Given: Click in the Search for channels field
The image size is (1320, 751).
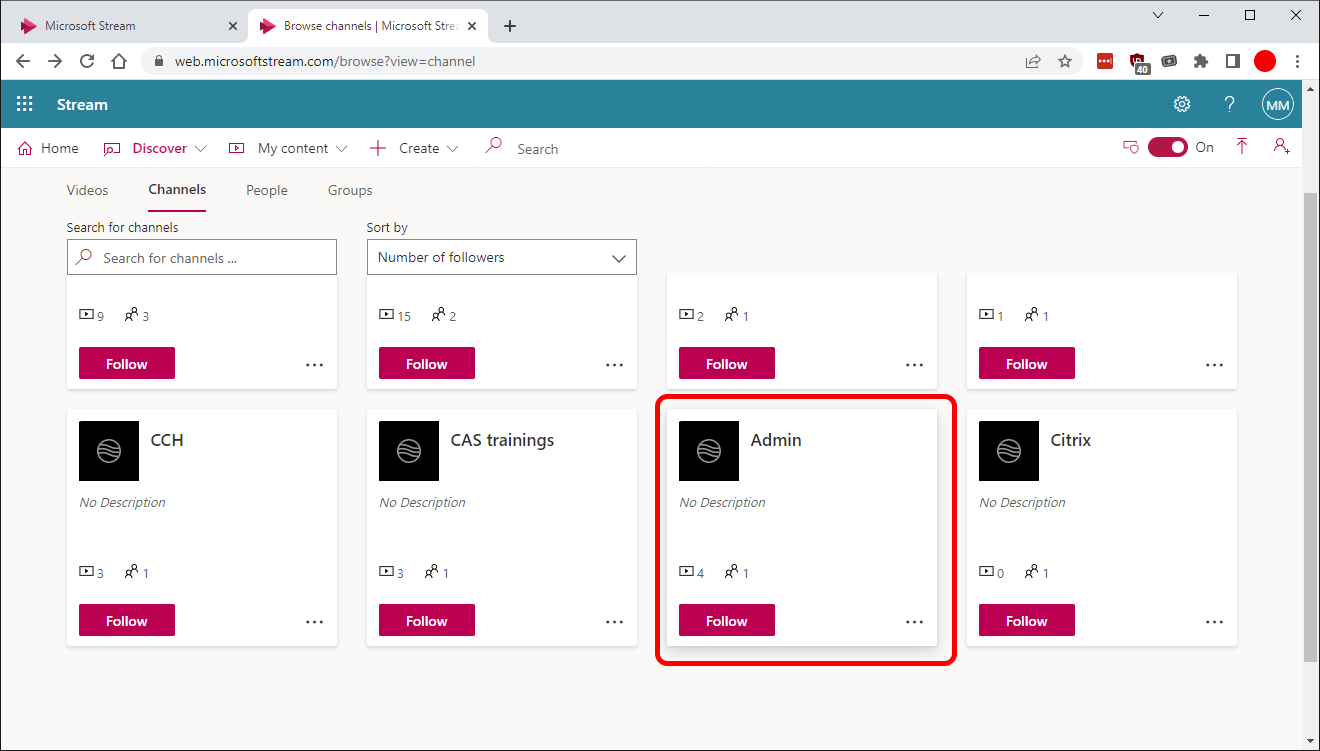Looking at the screenshot, I should [202, 257].
